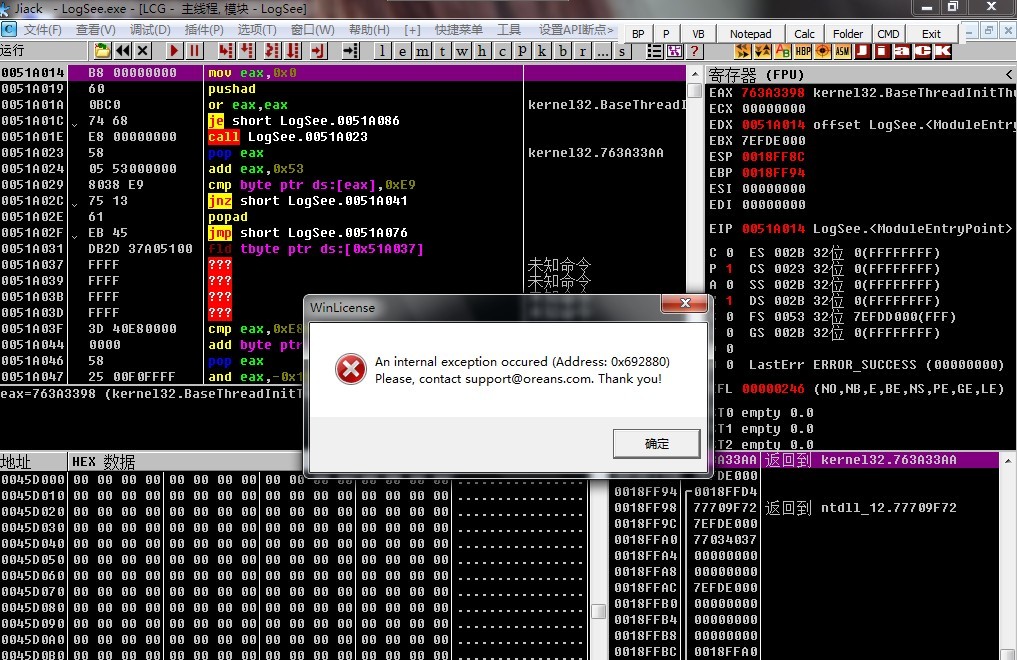Select the 'call LogSee.0051A023' instruction row
Screen dimensions: 1017x660
coord(344,137)
